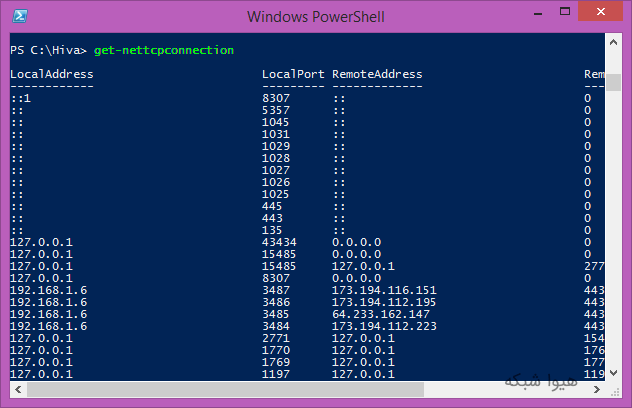Click the PowerShell icon in the title bar
This screenshot has width=632, height=408.
(x=19, y=15)
